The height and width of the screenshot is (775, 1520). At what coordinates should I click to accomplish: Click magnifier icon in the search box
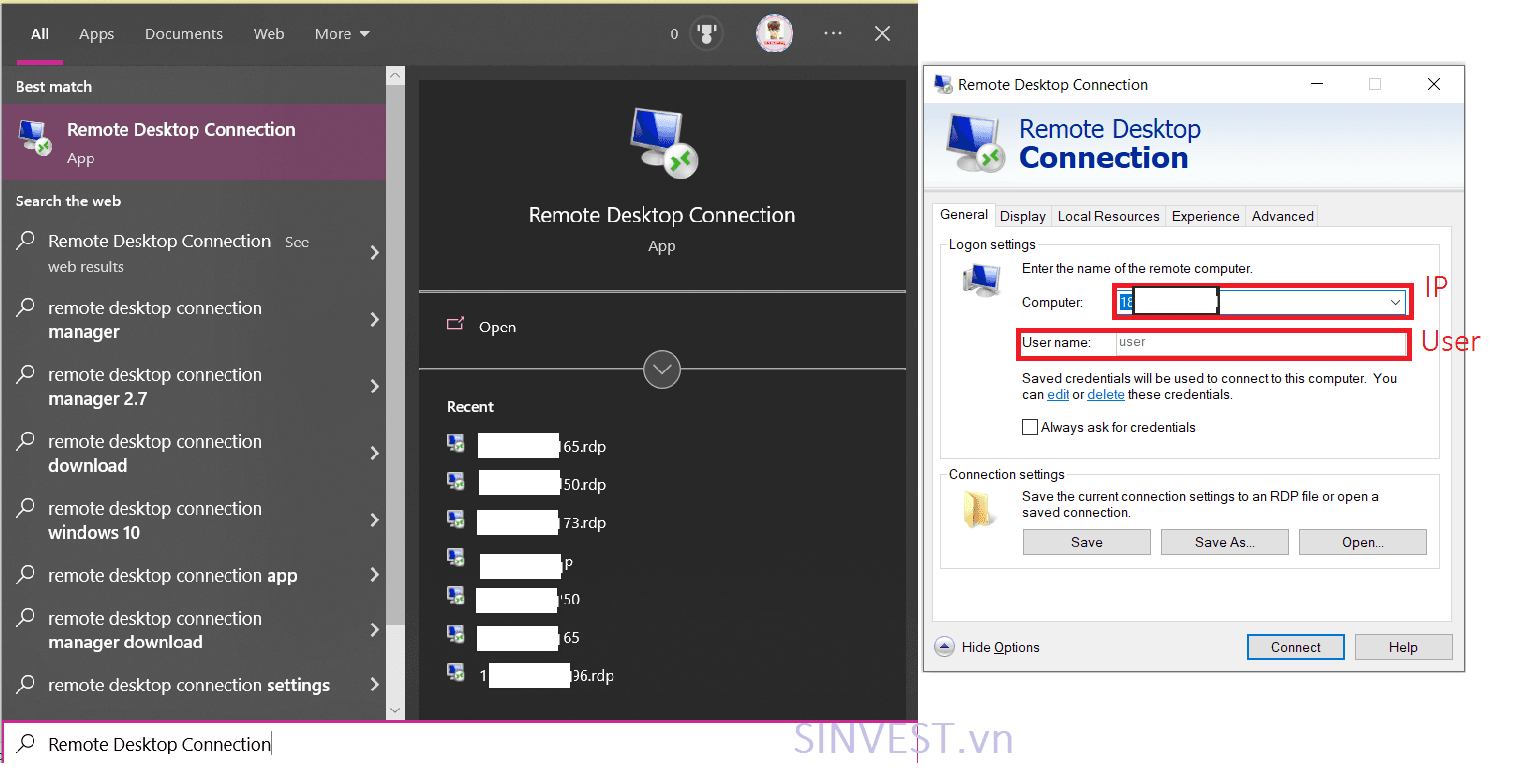coord(27,743)
